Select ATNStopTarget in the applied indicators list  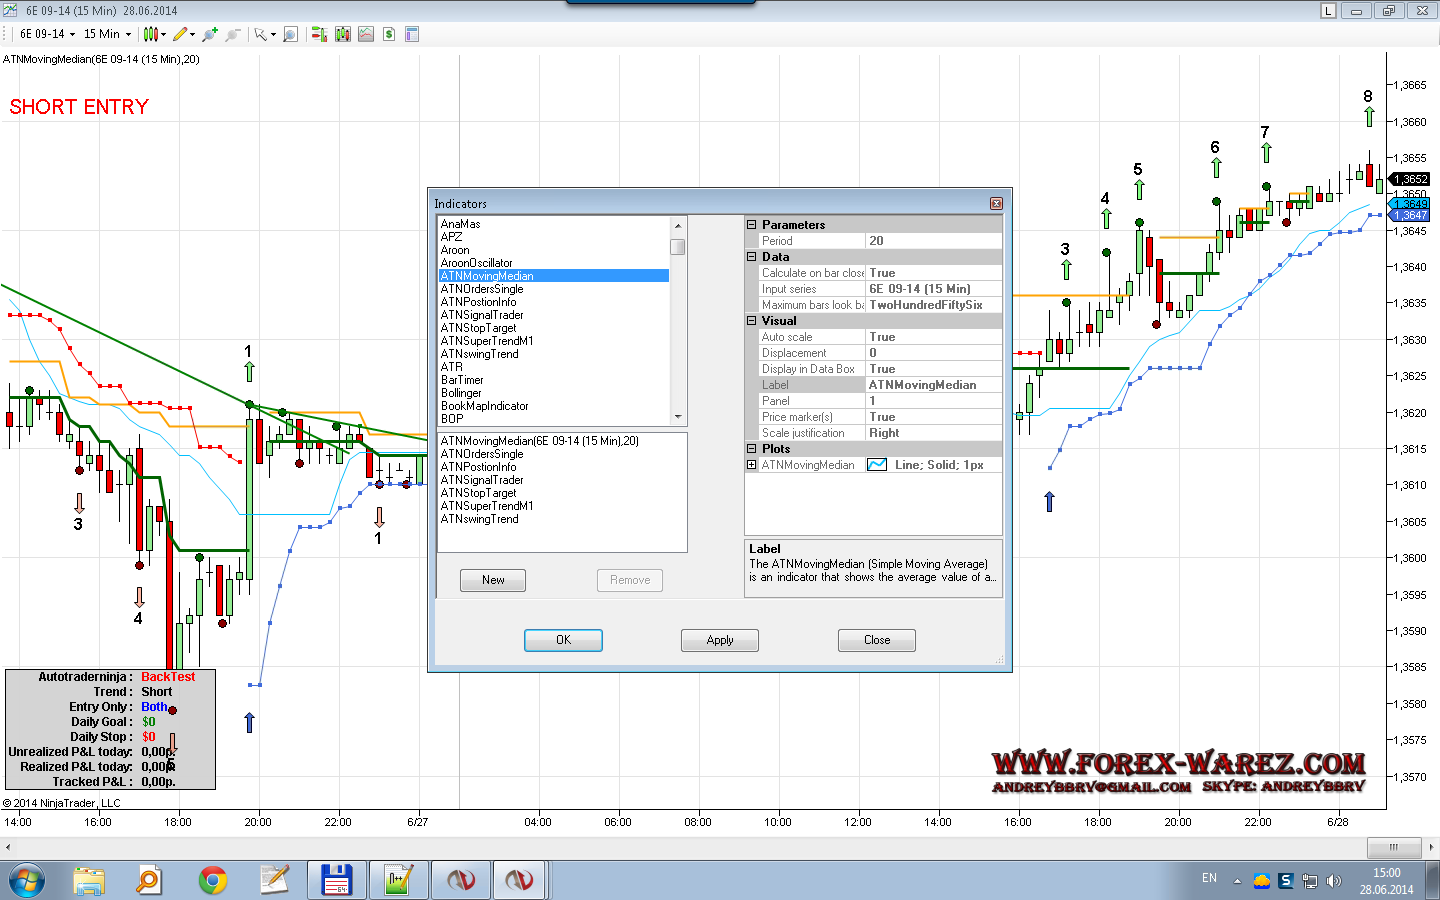(x=478, y=493)
